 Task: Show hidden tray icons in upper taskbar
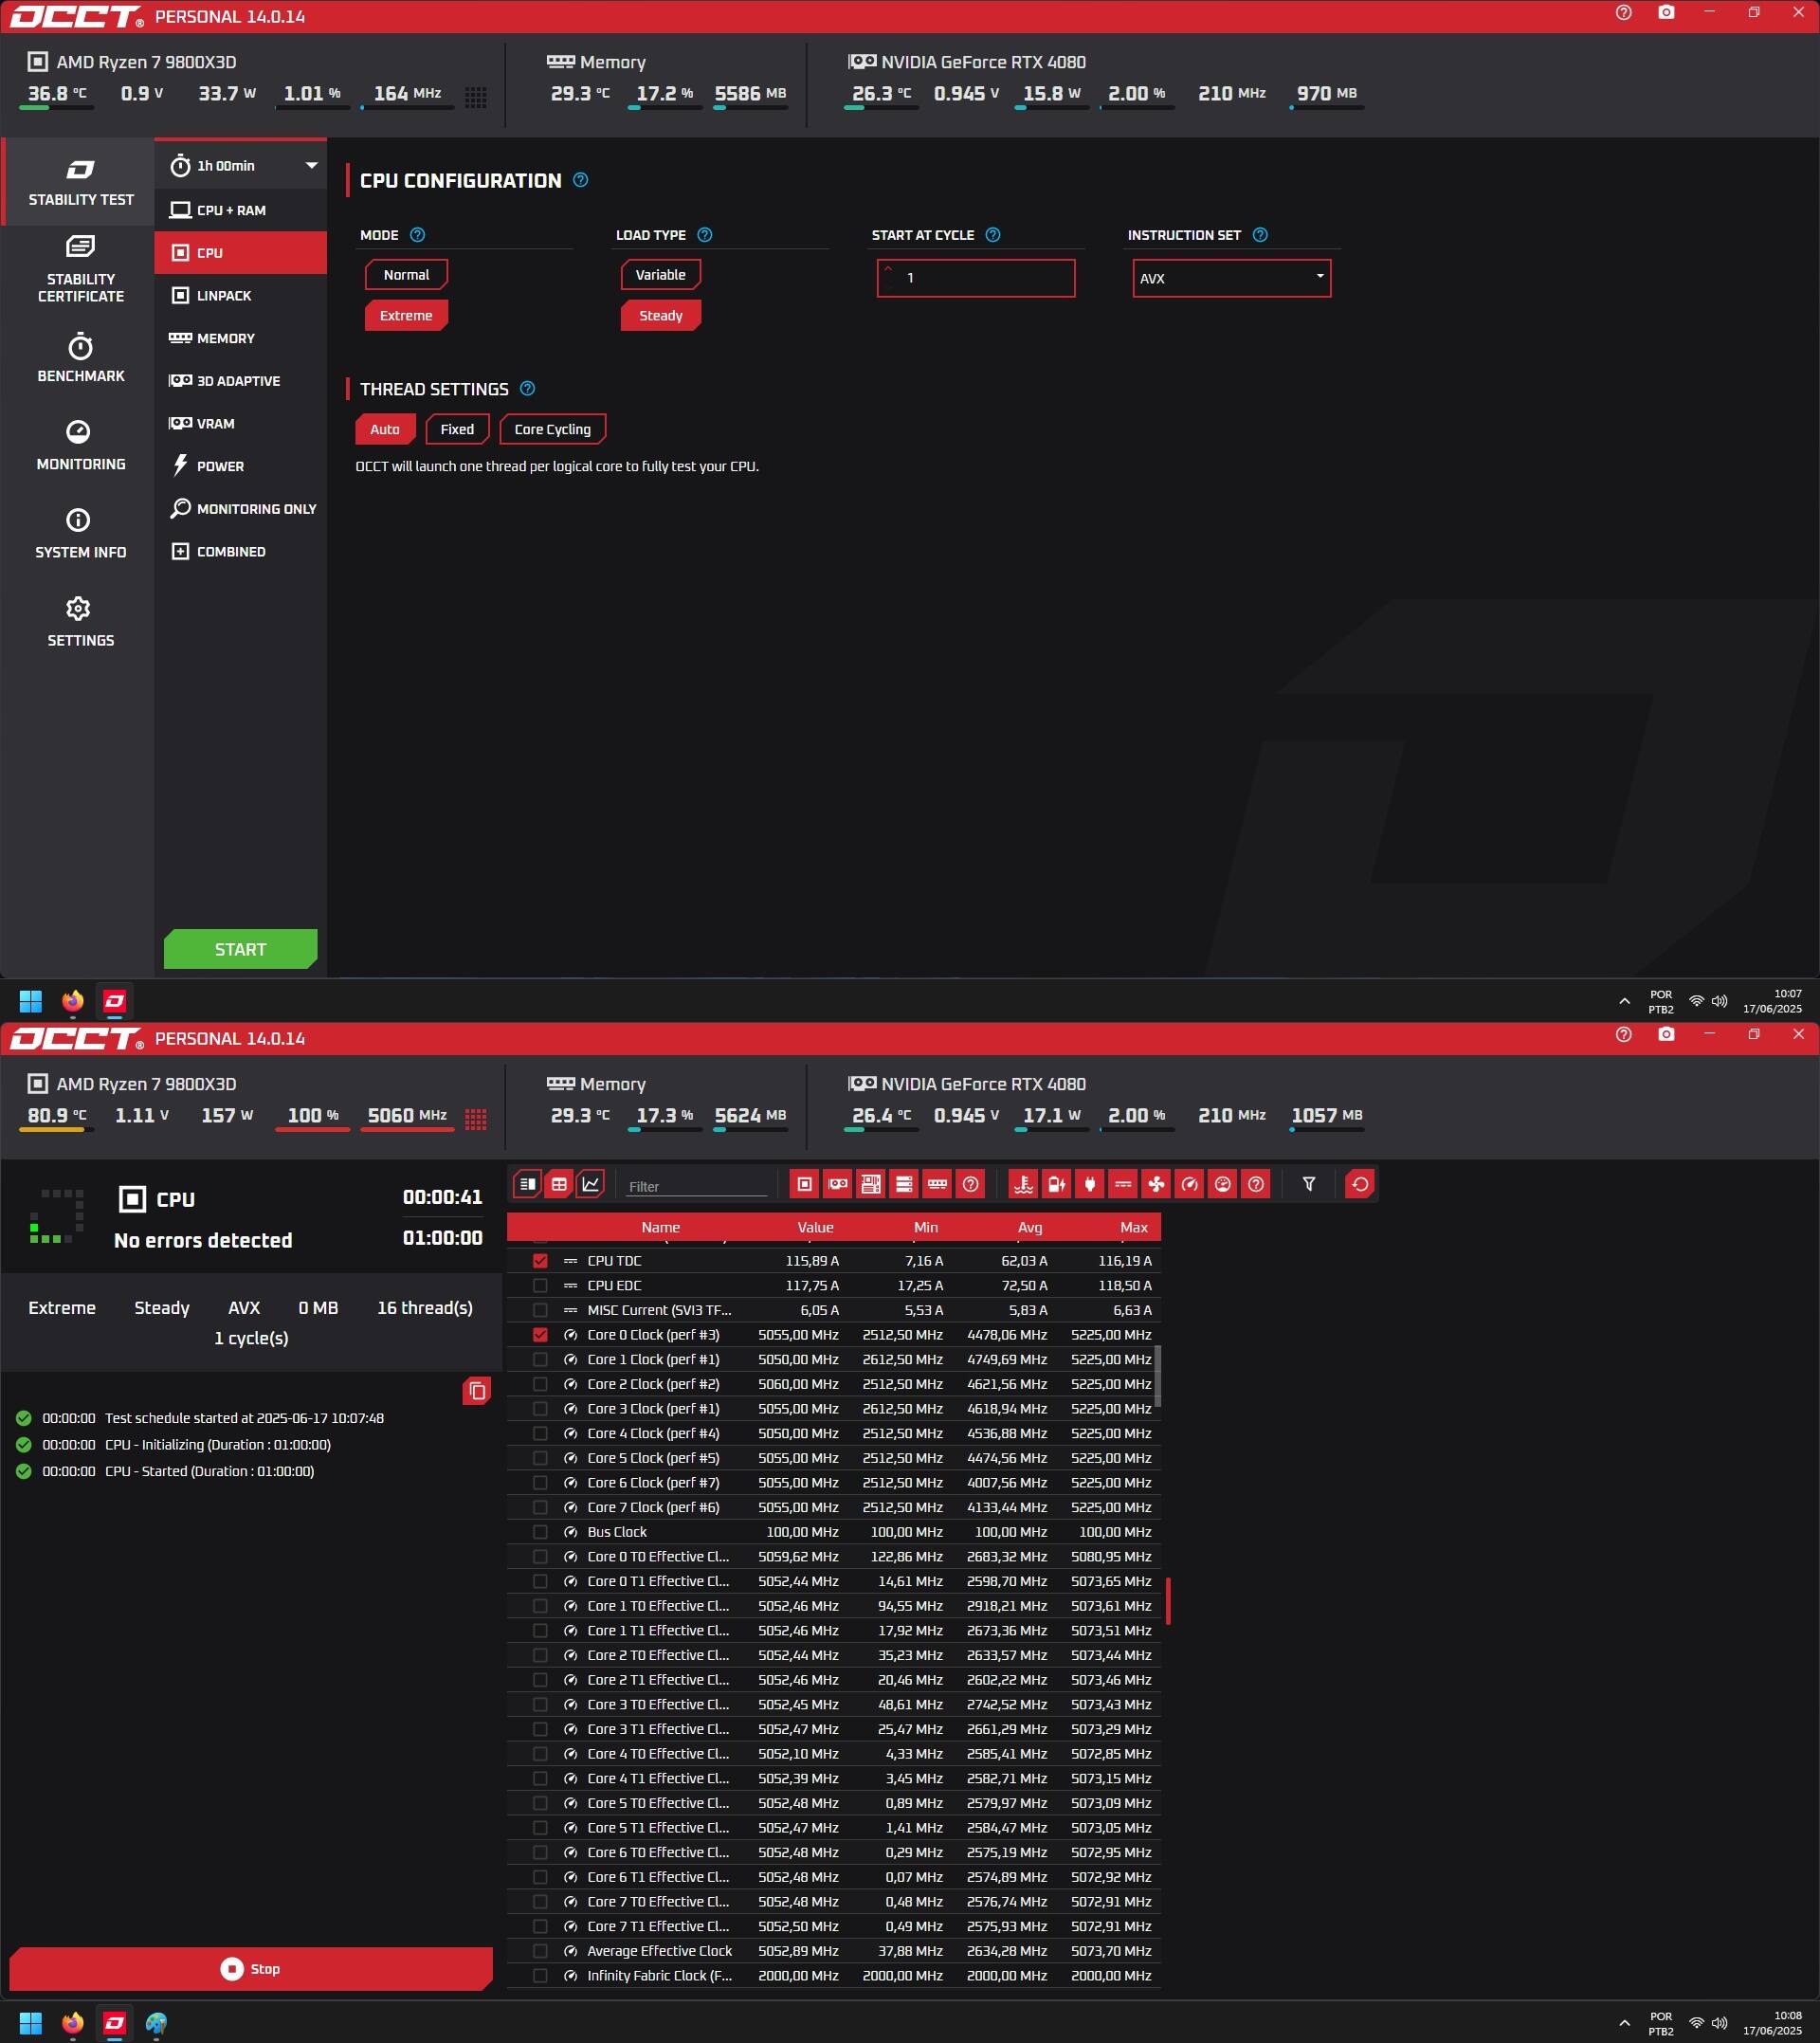tap(1624, 1001)
